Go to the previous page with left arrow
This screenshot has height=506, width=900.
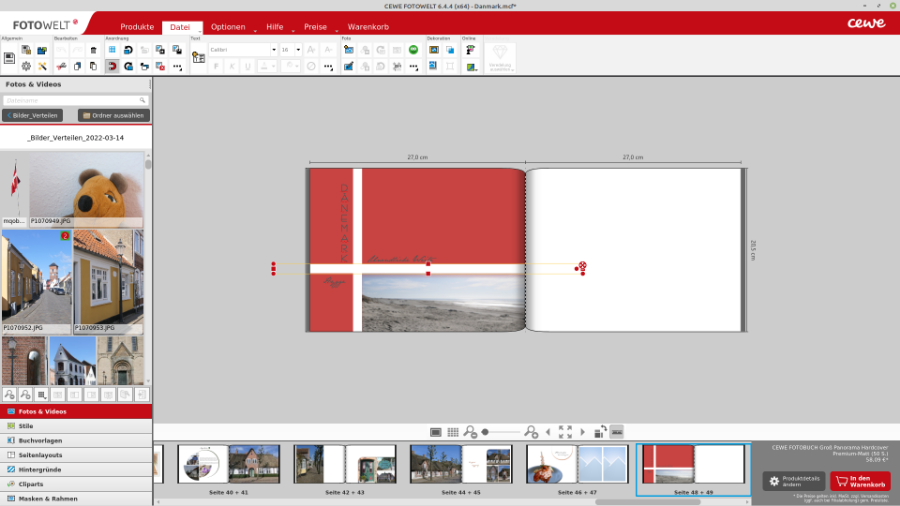547,432
